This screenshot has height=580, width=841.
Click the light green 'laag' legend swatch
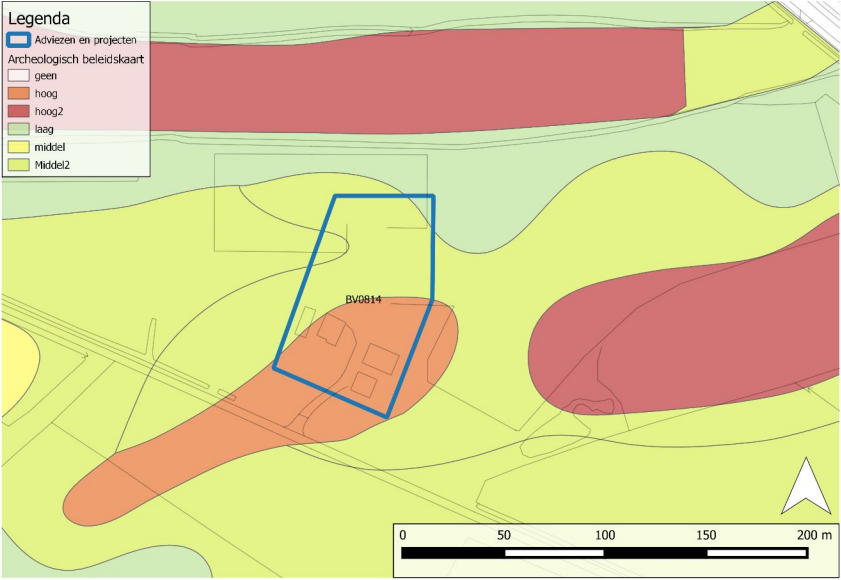(19, 129)
